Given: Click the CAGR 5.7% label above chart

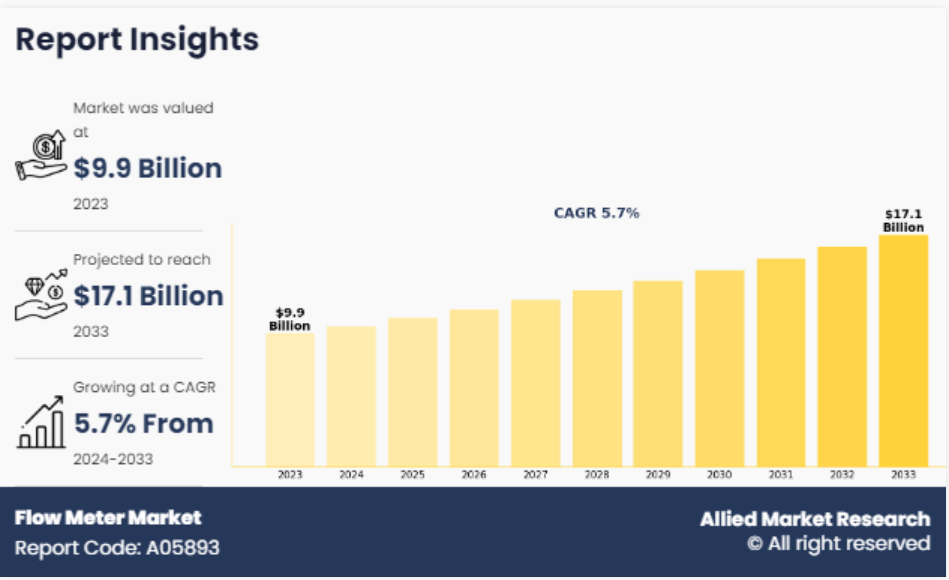Looking at the screenshot, I should (596, 213).
